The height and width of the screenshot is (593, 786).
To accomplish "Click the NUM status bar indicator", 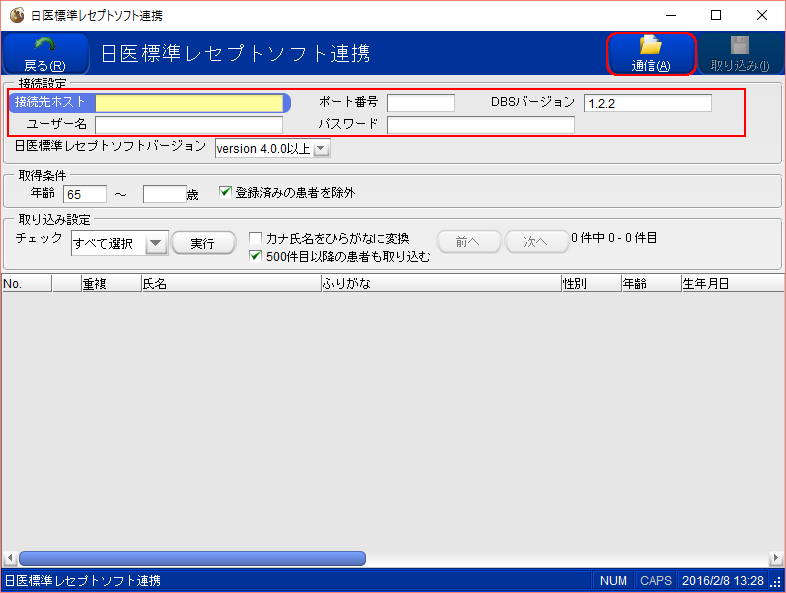I will pos(613,580).
